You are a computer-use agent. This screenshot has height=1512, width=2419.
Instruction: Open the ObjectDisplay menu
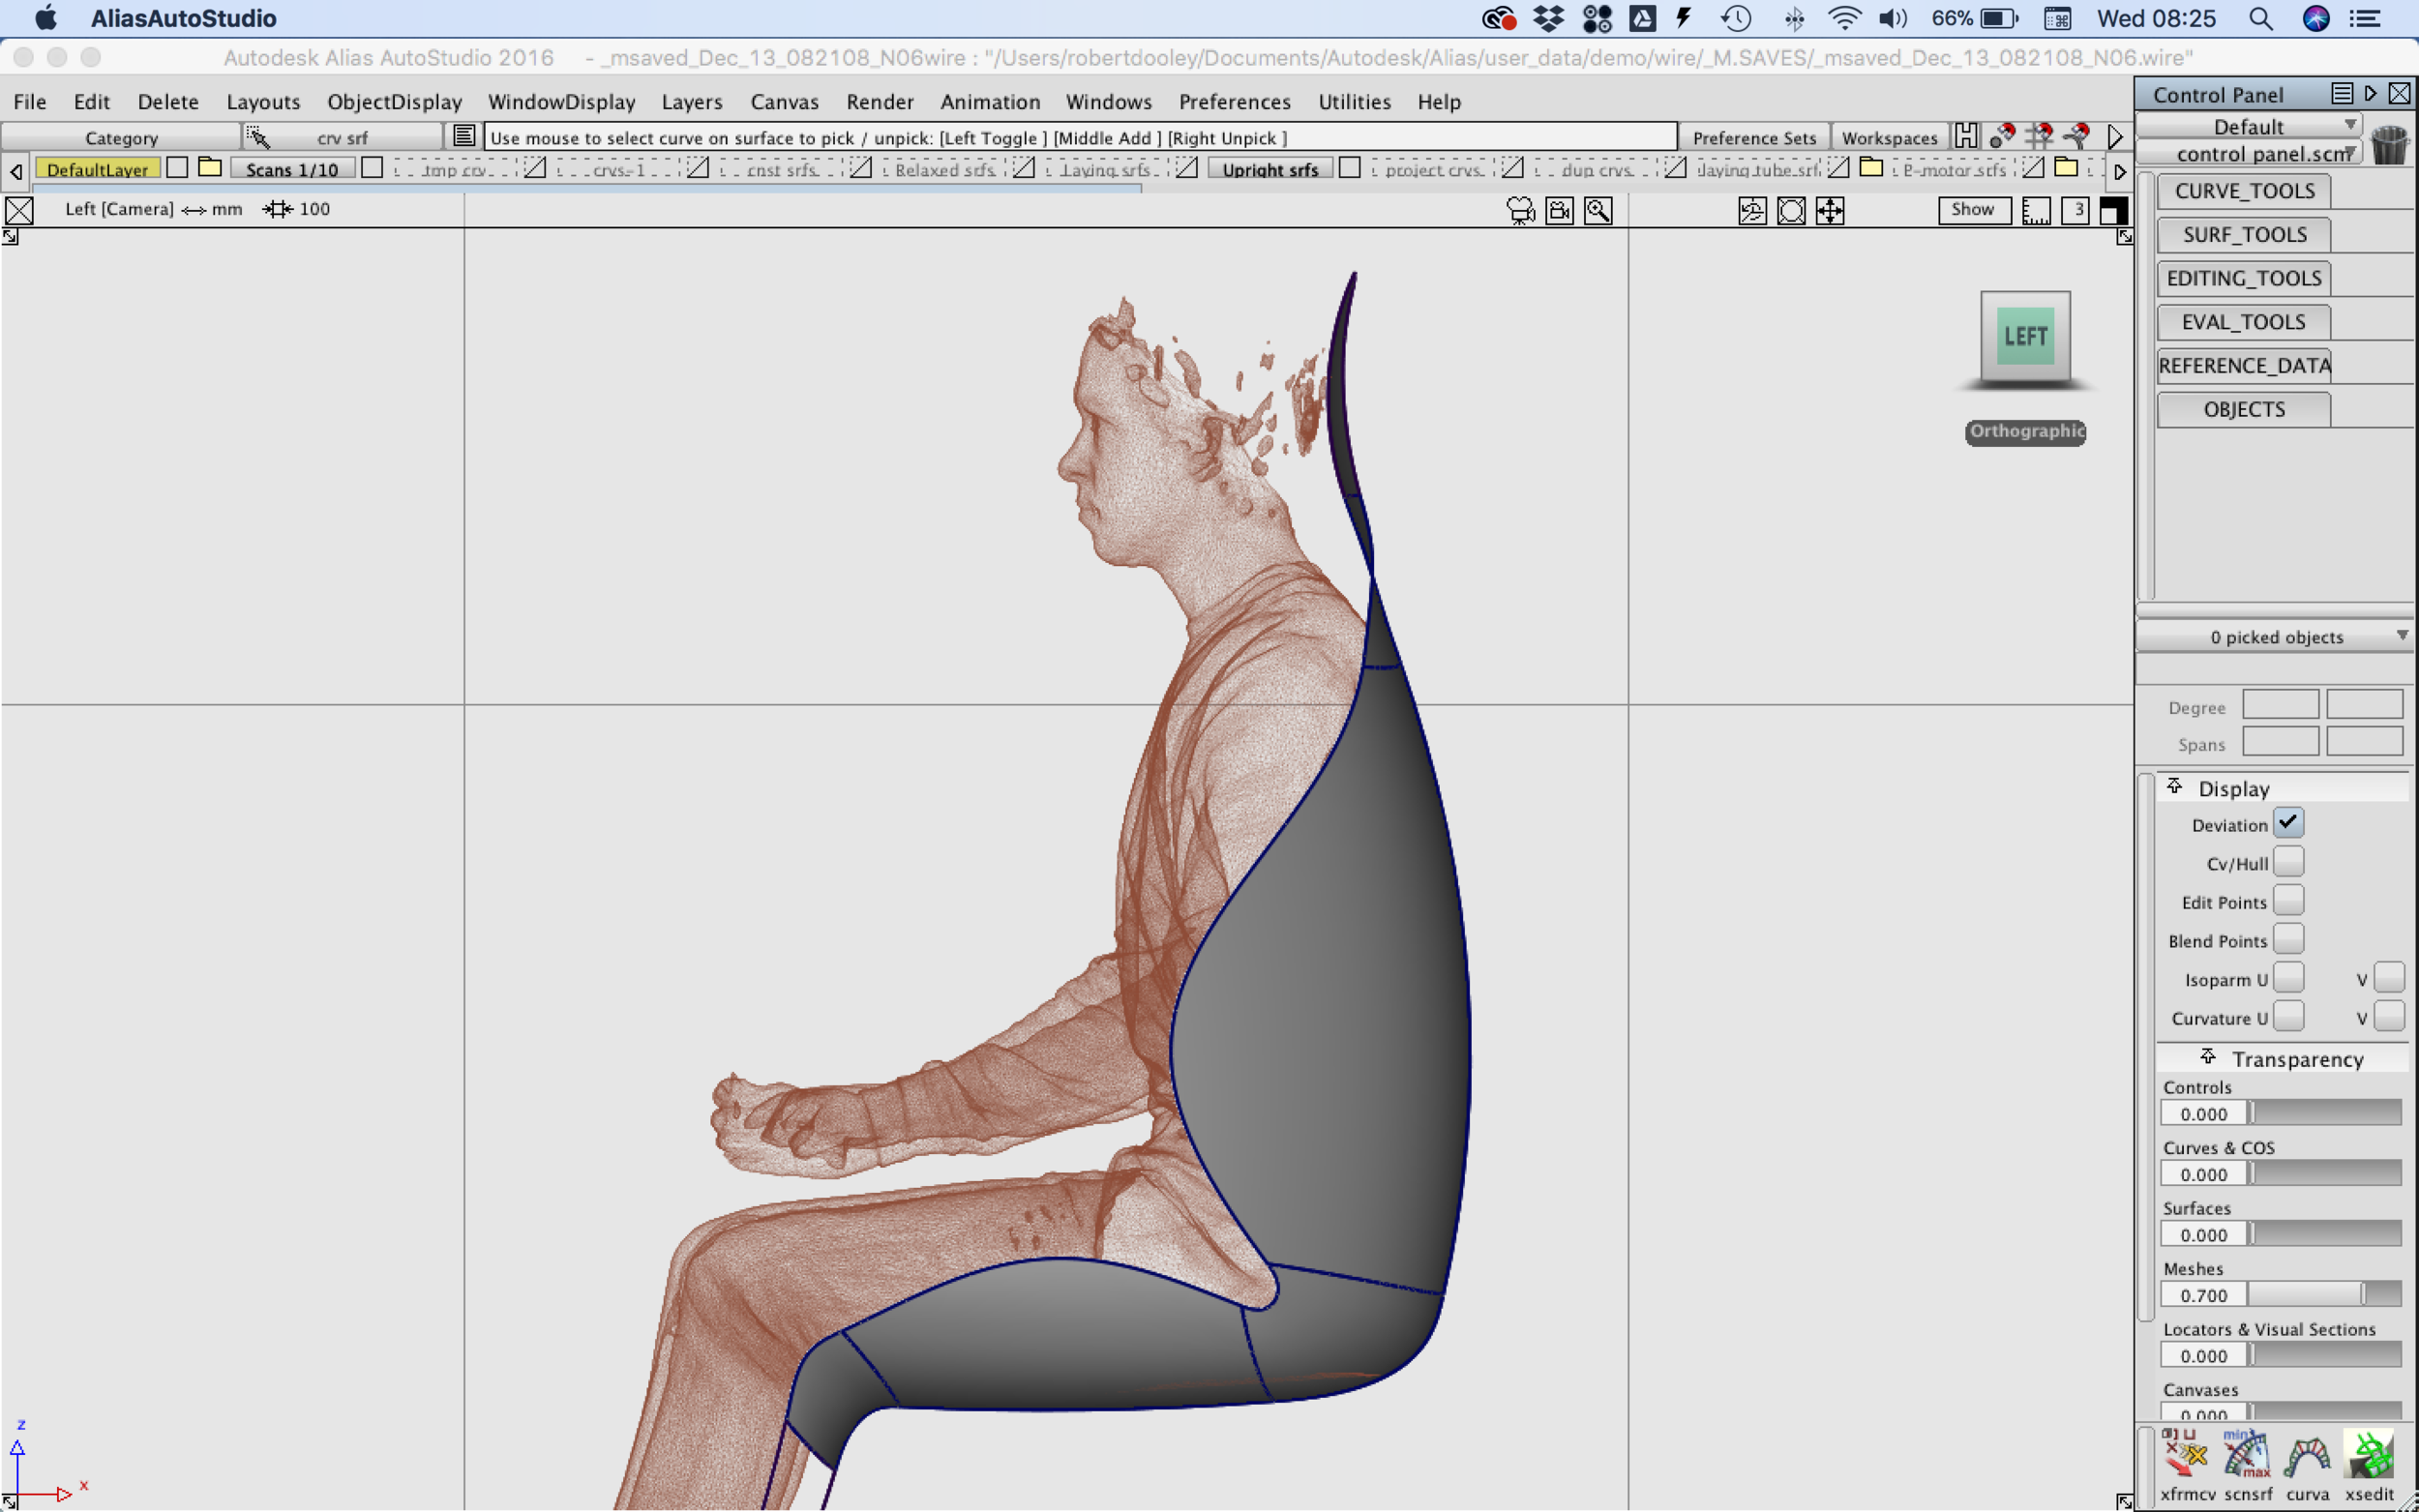click(x=394, y=102)
